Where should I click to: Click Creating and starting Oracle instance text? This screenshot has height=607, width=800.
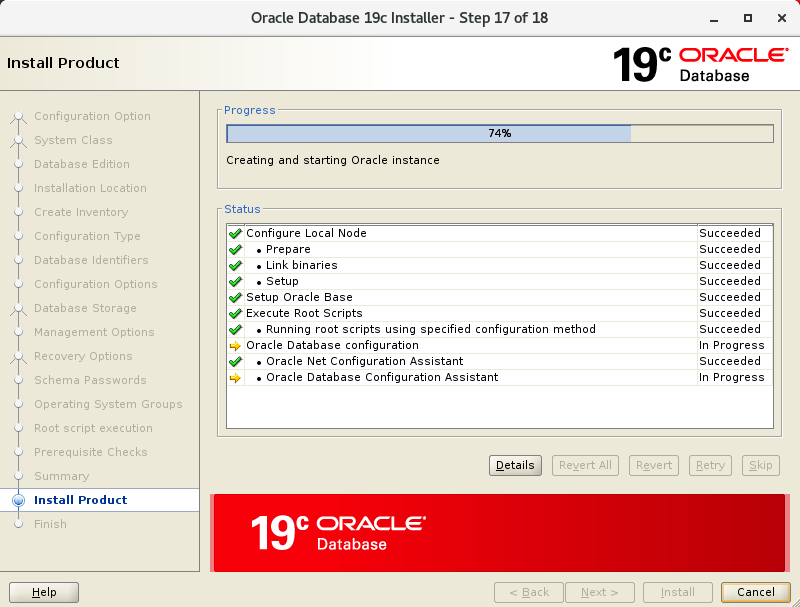(x=333, y=160)
